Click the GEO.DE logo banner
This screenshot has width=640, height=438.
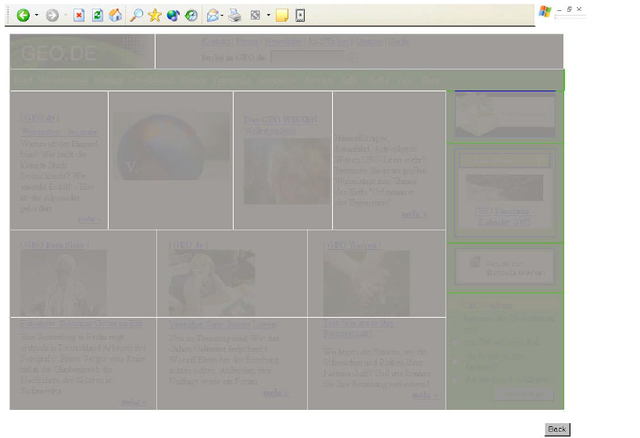[82, 51]
